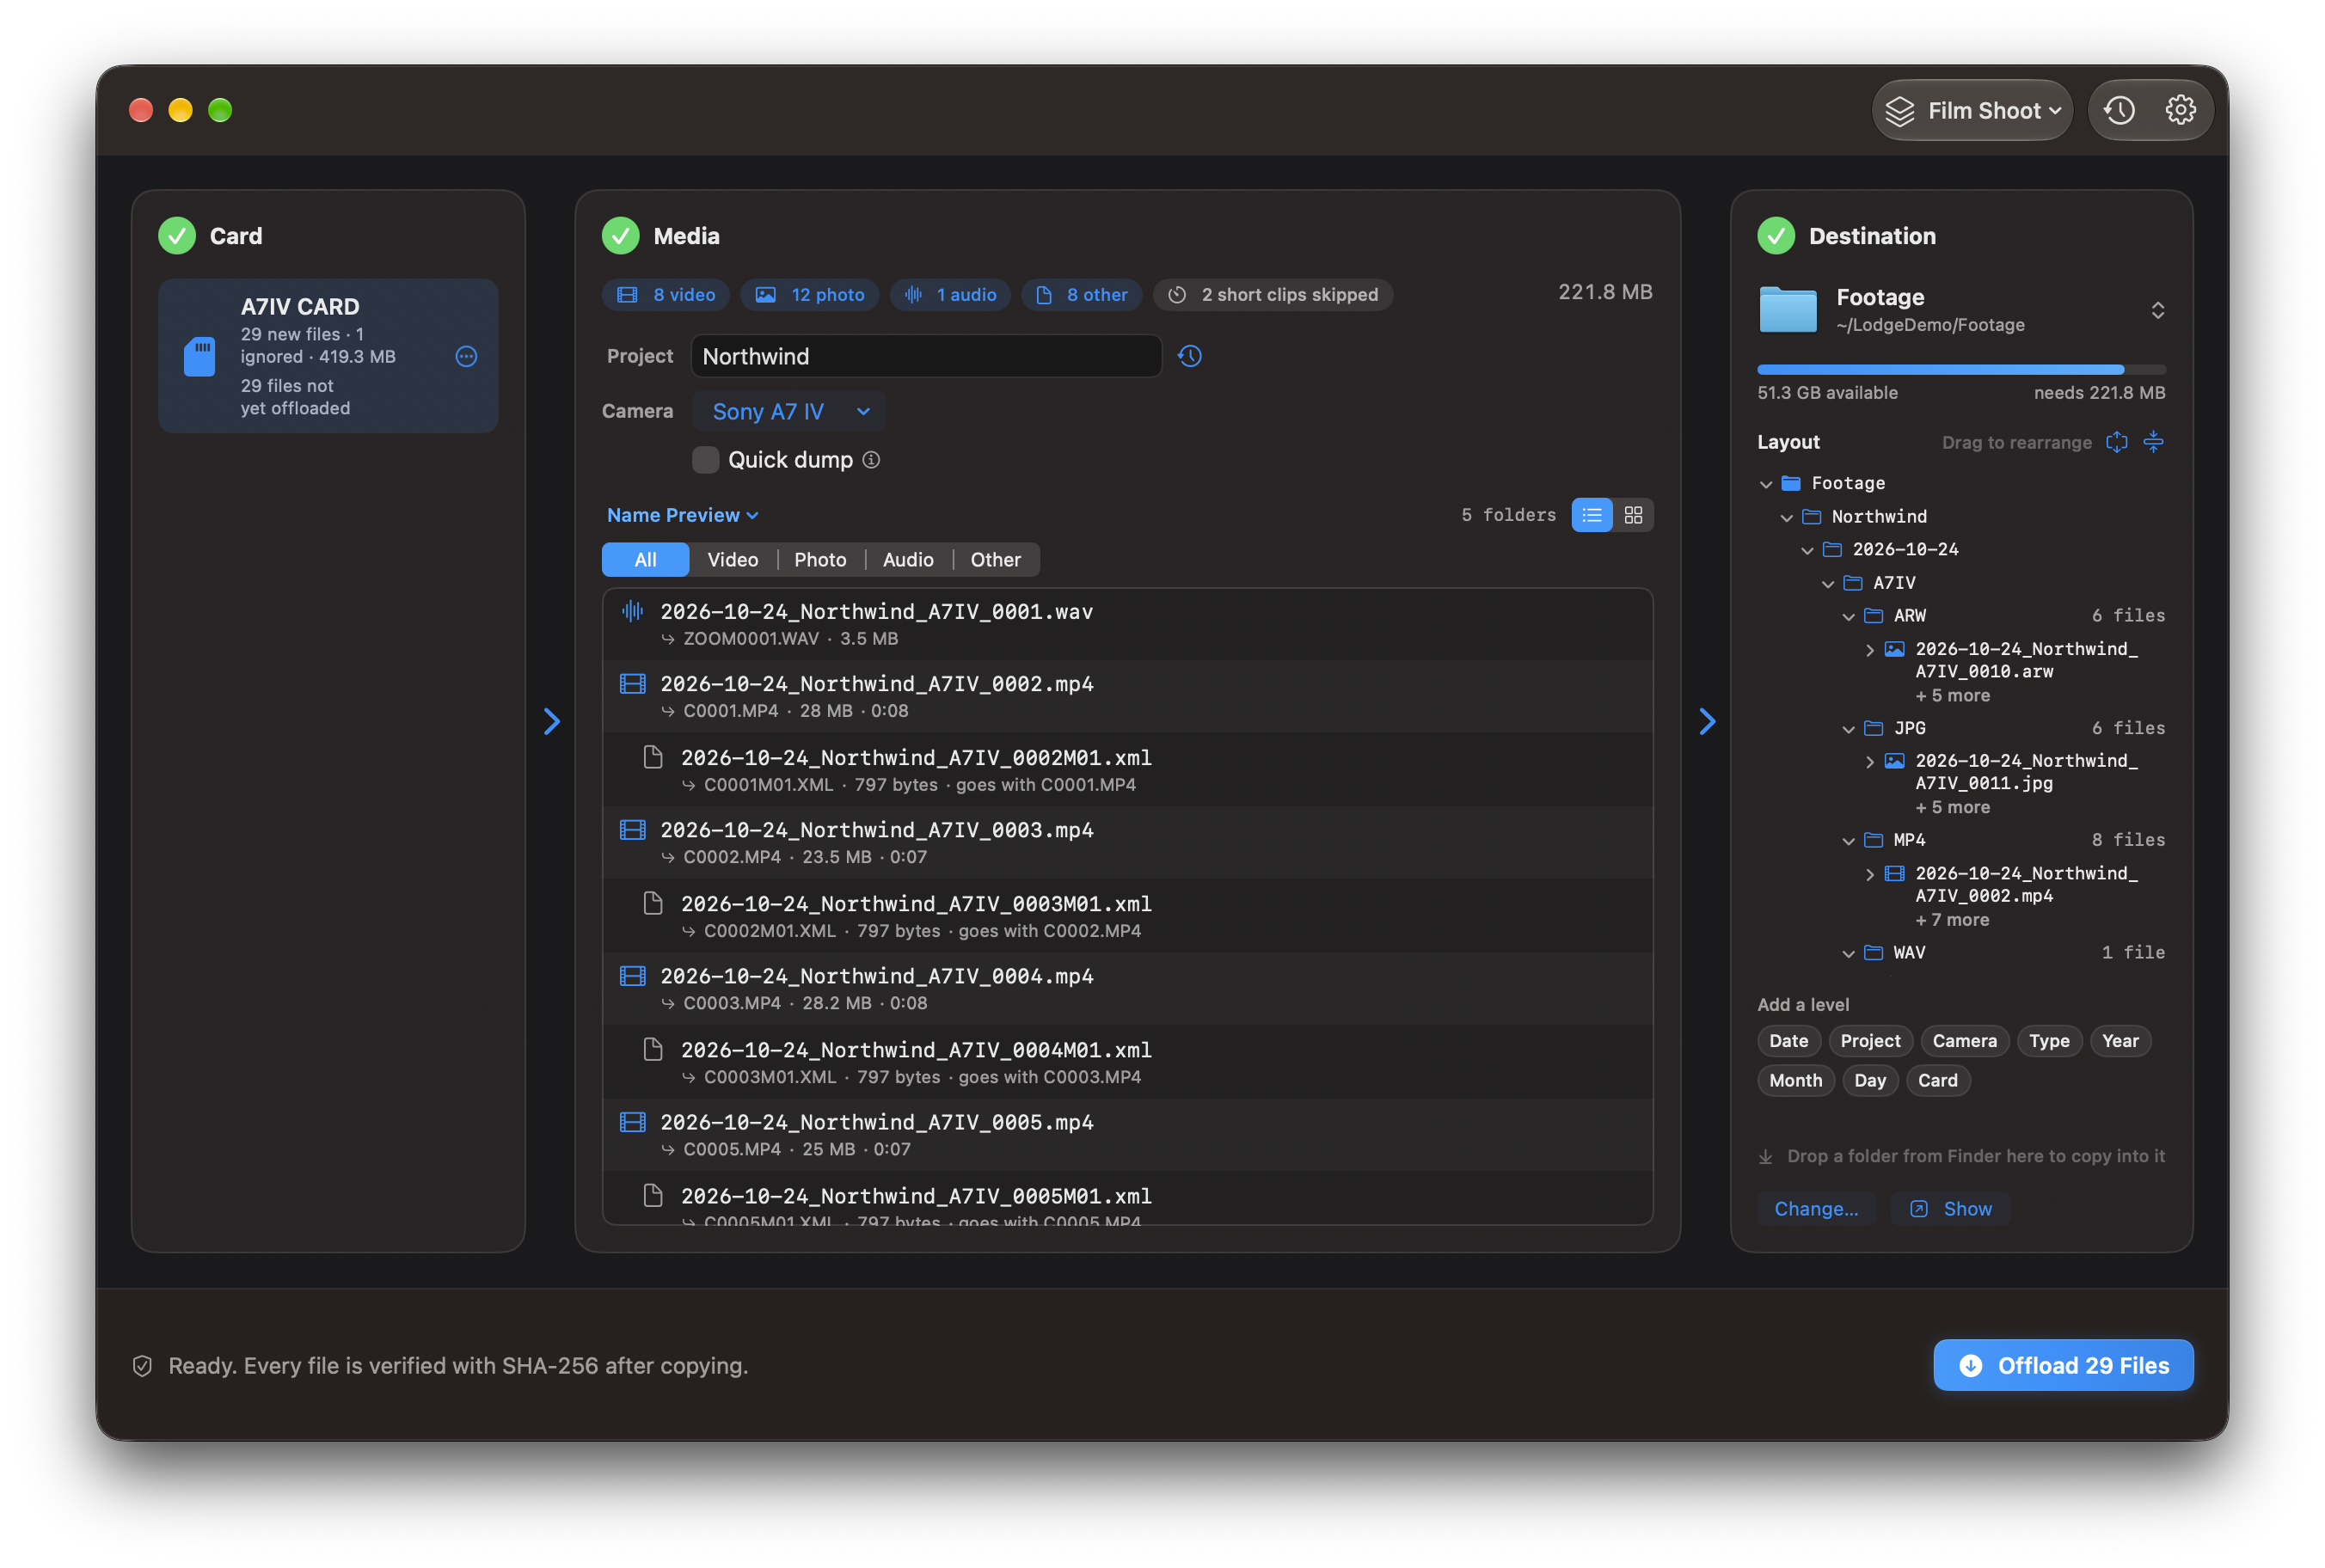Click the collapse-all icon in Layout header

coord(2153,442)
